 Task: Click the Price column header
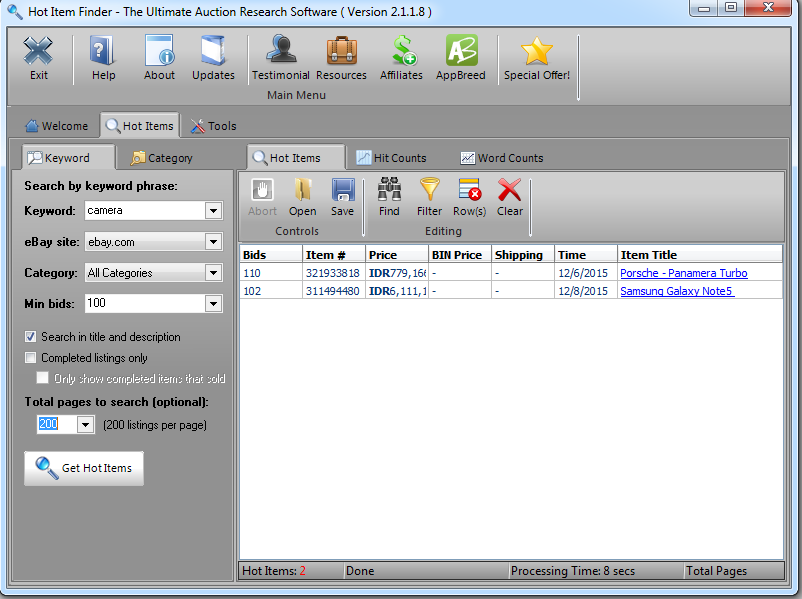(x=383, y=255)
